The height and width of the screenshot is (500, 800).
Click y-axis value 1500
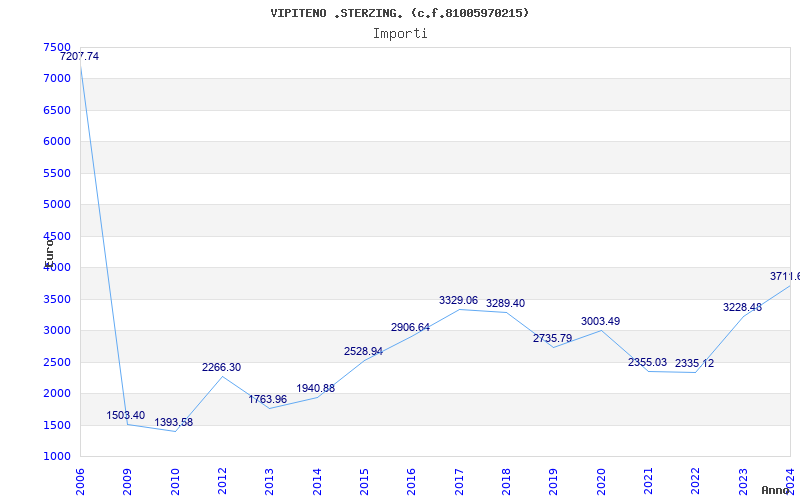57,426
